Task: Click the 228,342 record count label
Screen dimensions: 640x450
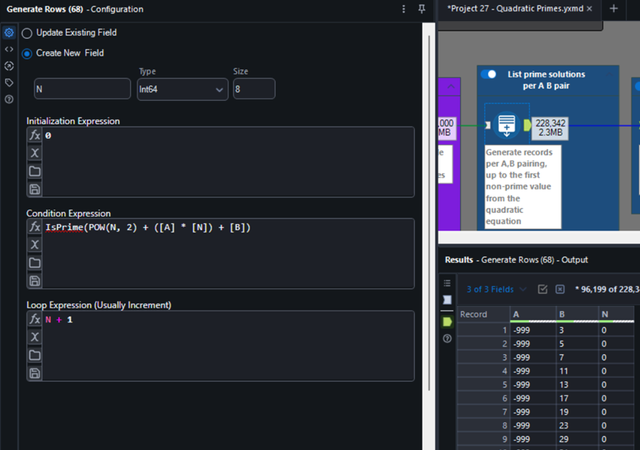Action: (550, 128)
